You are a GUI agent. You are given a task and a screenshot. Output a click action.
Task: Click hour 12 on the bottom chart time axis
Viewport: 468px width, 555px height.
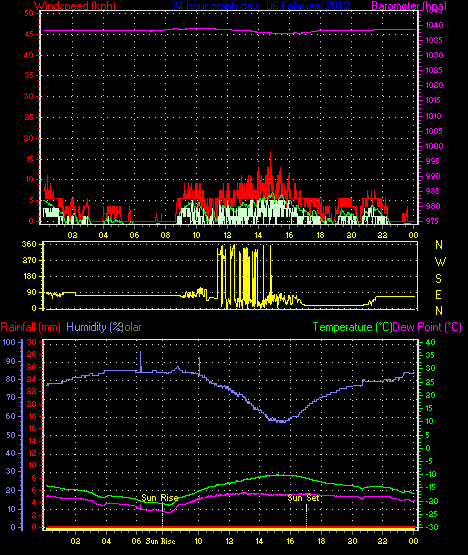(229, 541)
